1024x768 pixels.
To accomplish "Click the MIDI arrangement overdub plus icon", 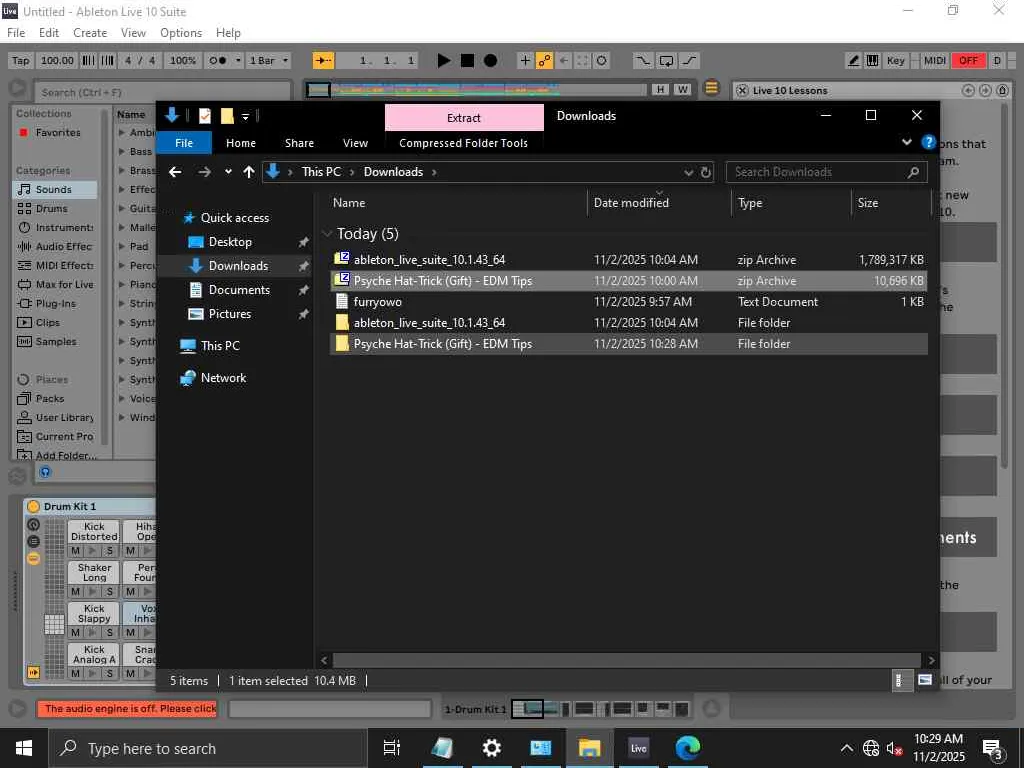I will (x=524, y=61).
